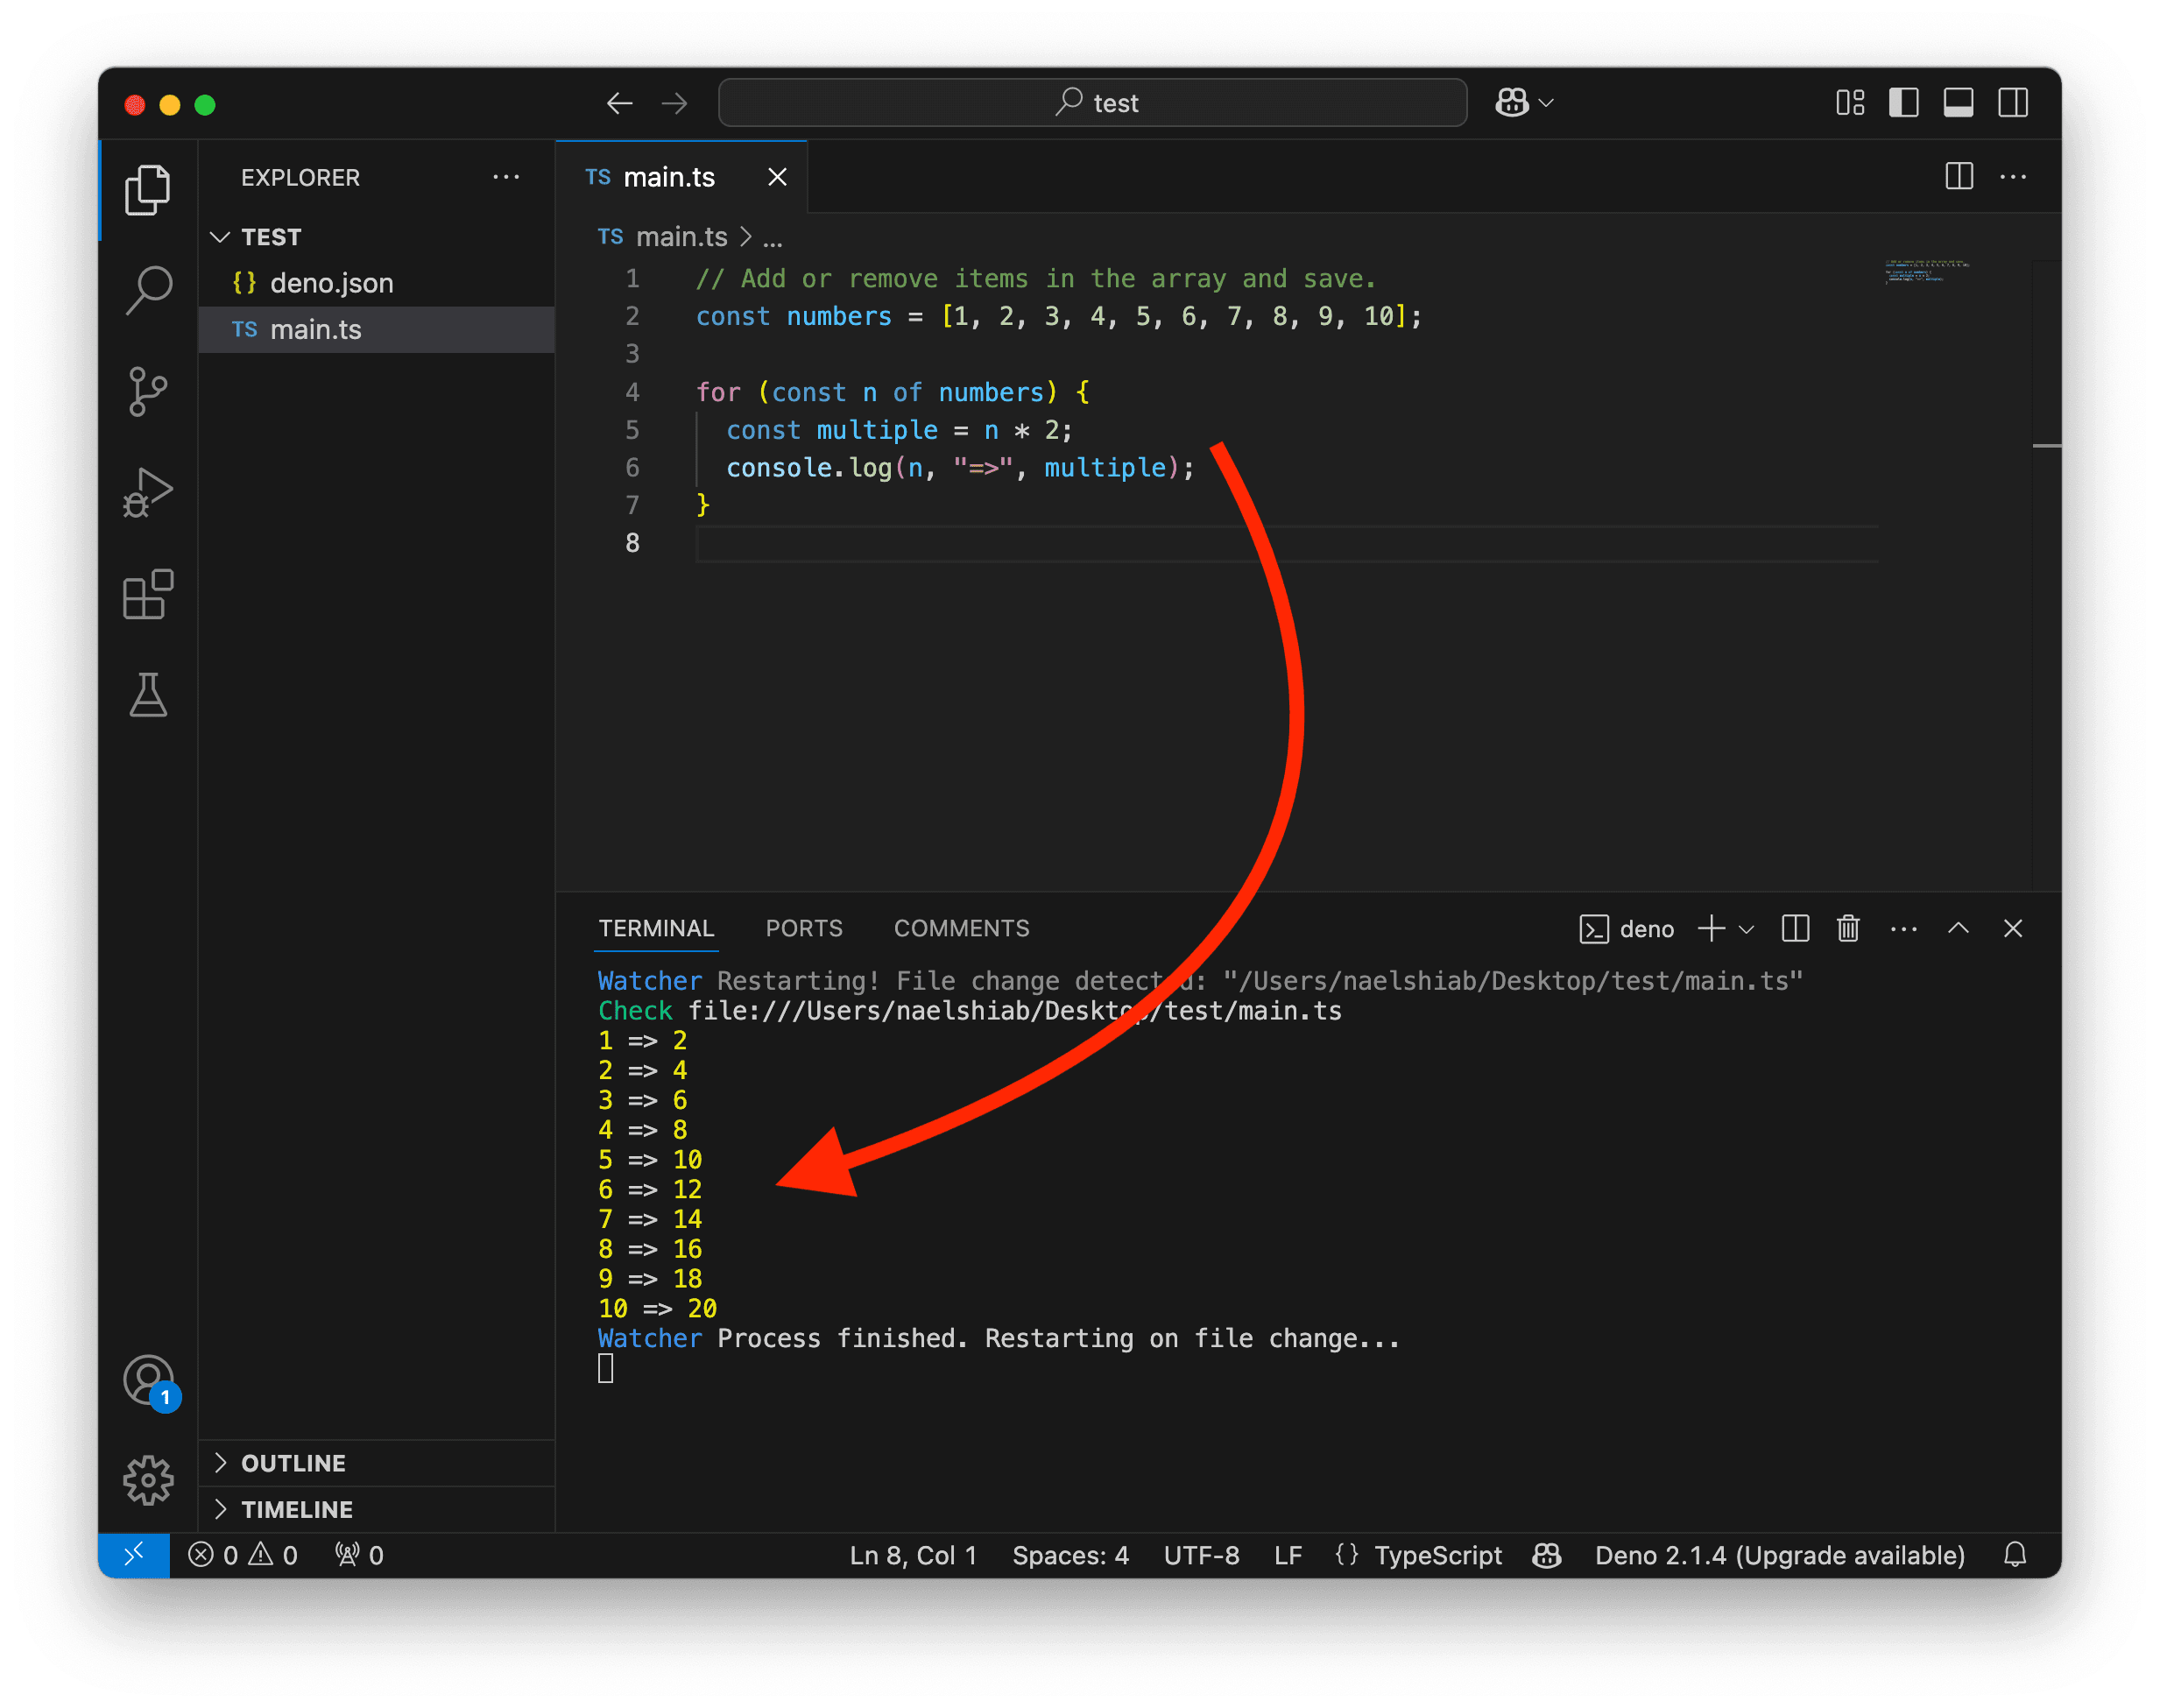
Task: Close the terminal panel
Action: pyautogui.click(x=2012, y=929)
